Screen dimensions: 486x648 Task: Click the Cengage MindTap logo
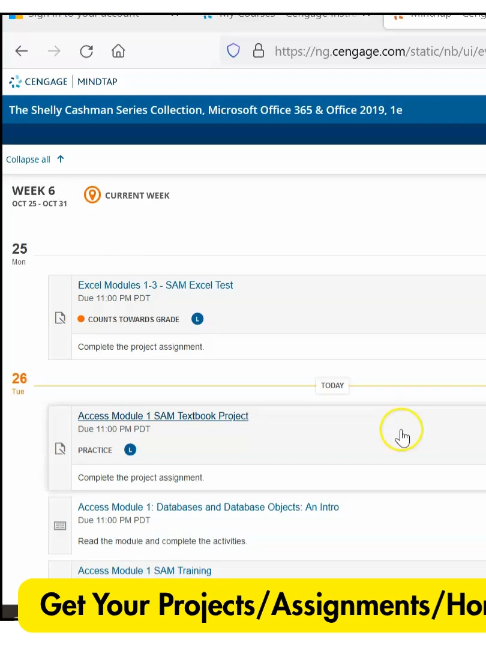pos(63,81)
